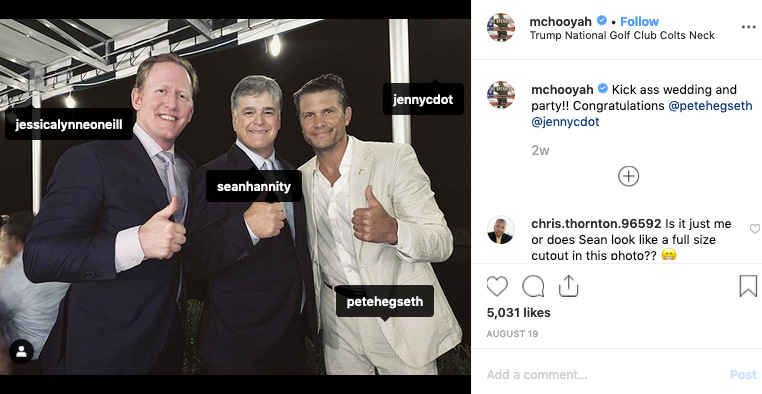Viewport: 762px width, 394px height.
Task: View the 5,031 likes list
Action: pyautogui.click(x=519, y=313)
